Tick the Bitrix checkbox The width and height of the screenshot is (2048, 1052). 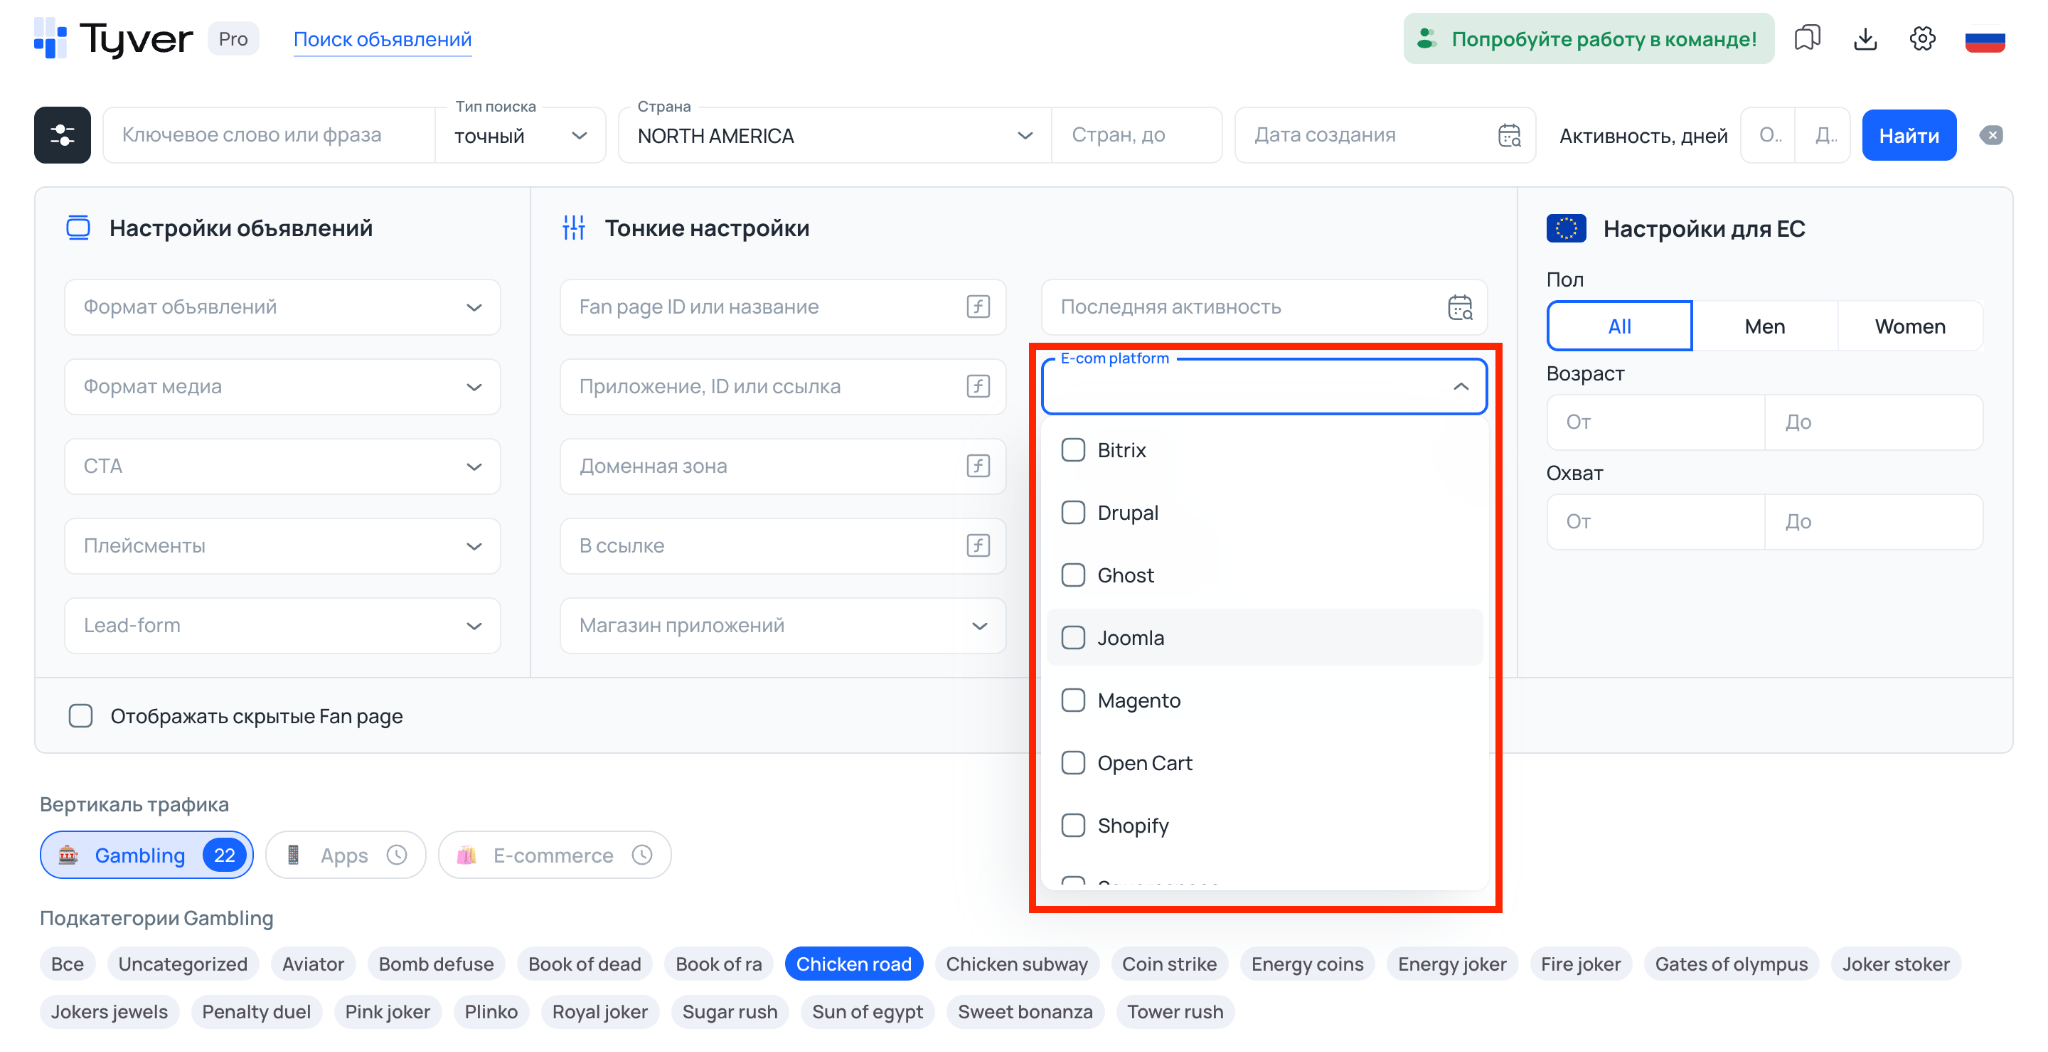tap(1073, 450)
